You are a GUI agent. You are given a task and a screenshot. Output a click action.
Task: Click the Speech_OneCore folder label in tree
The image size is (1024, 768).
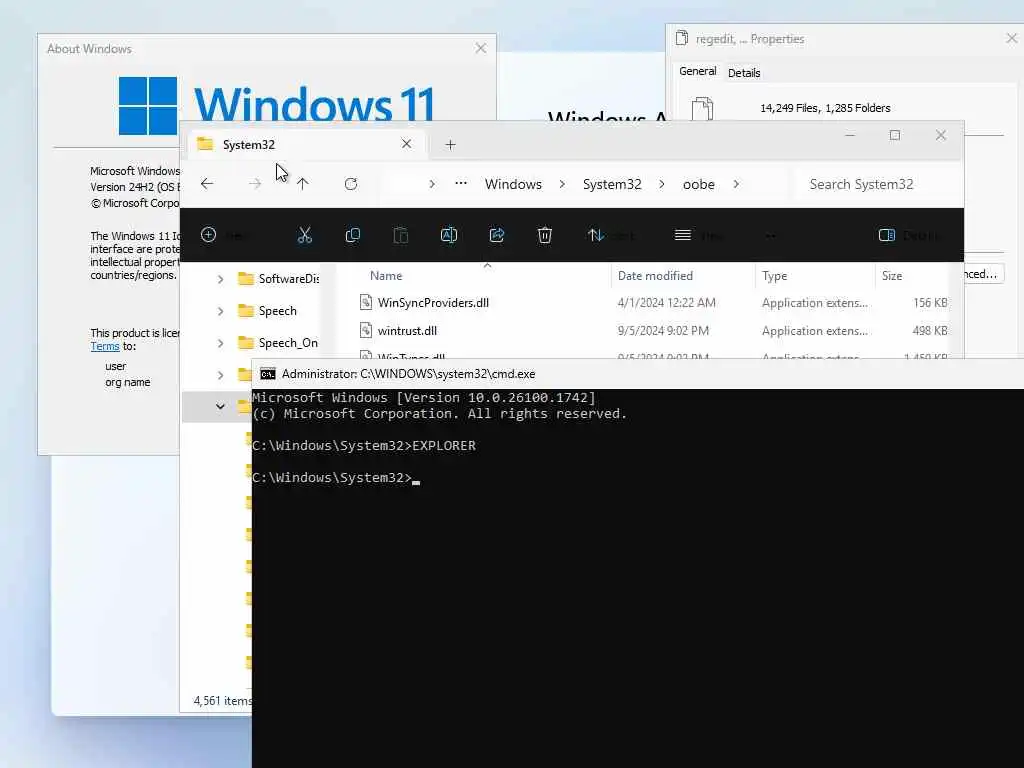click(288, 343)
